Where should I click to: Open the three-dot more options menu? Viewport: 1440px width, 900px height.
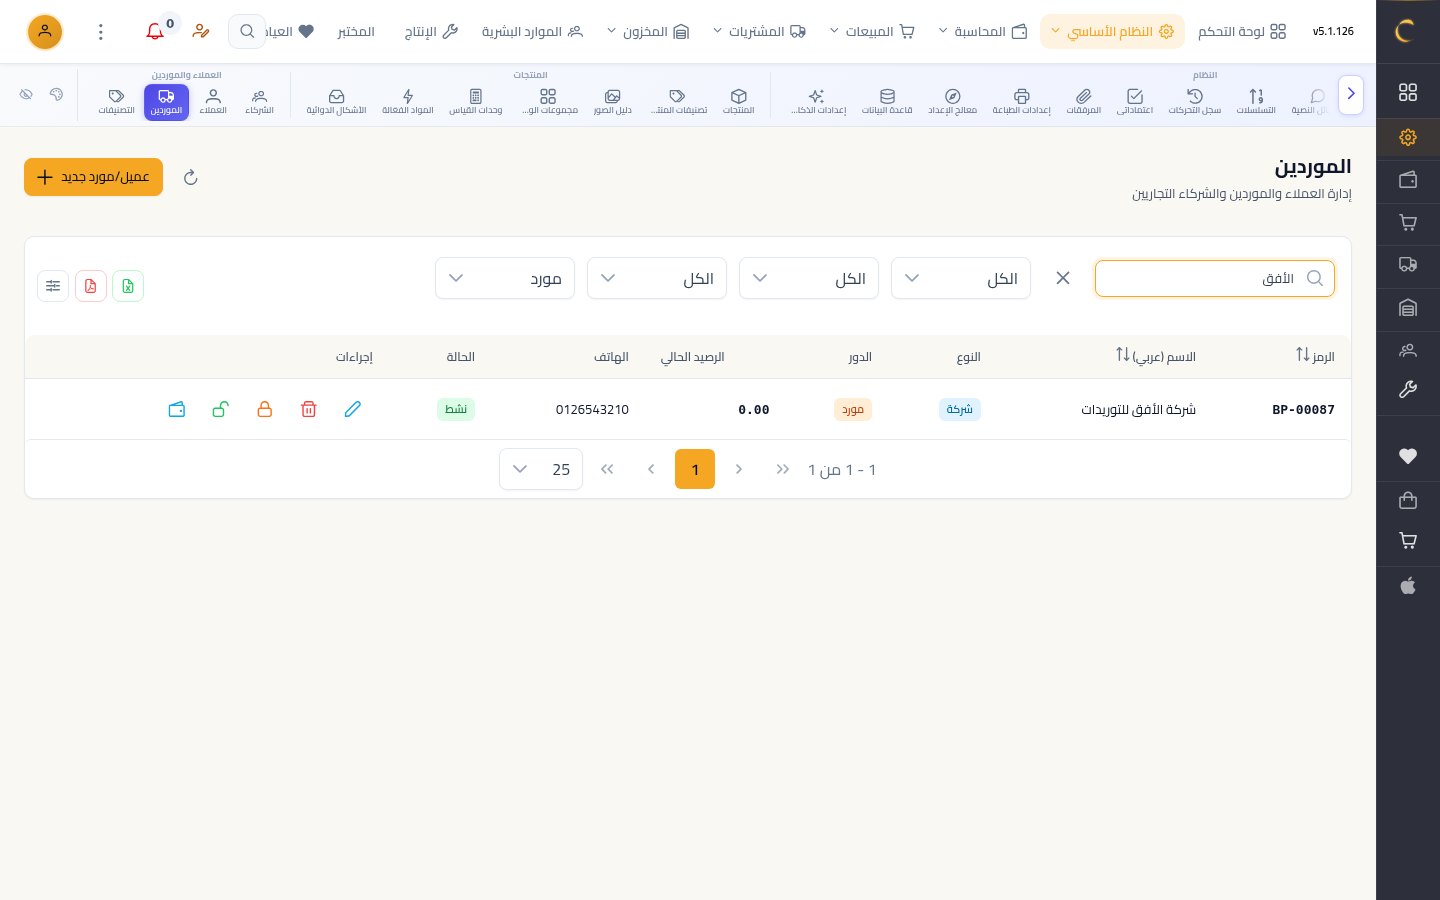(101, 32)
